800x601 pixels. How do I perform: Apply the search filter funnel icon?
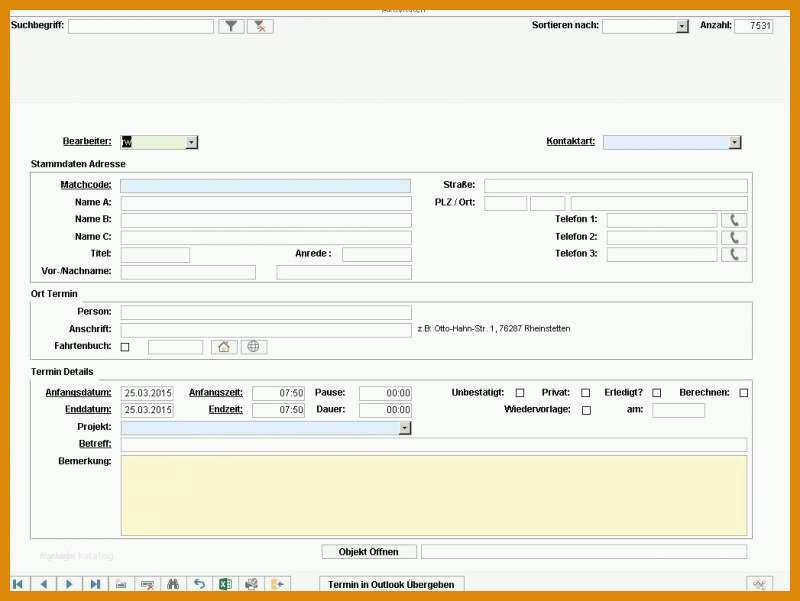[232, 26]
